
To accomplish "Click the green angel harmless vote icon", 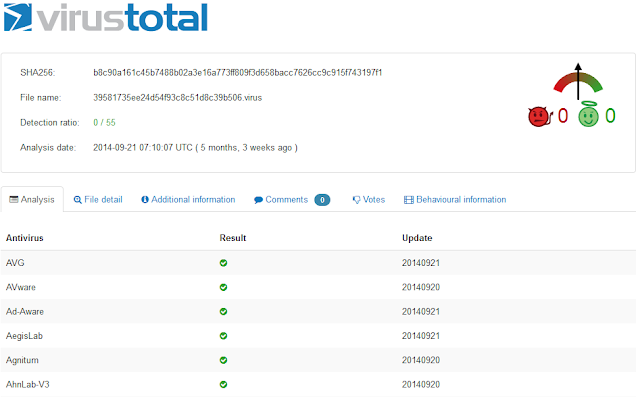I will coord(588,115).
